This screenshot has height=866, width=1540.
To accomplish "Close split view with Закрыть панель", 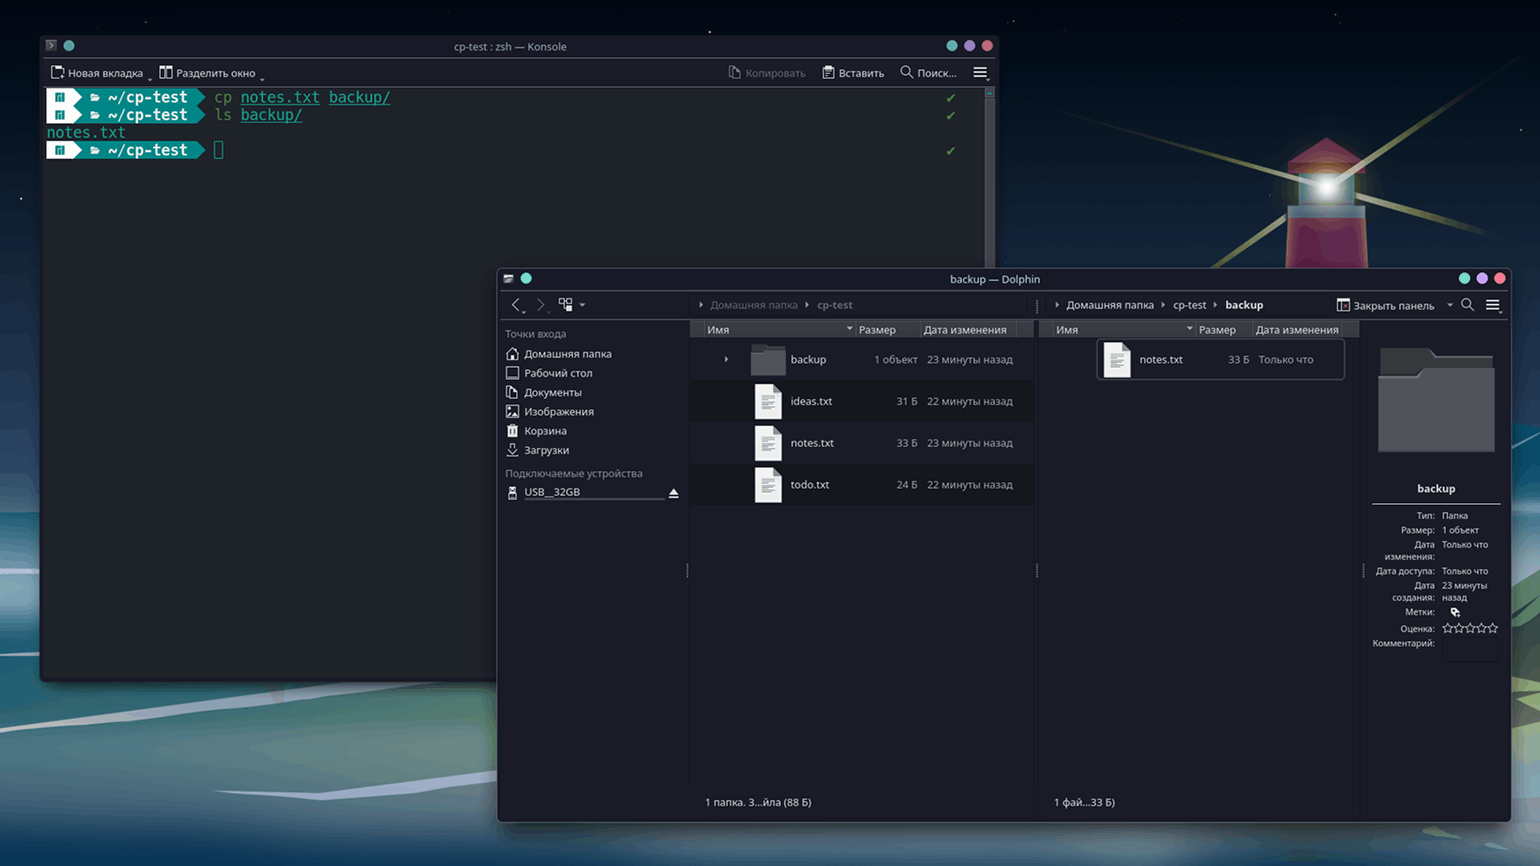I will click(x=1385, y=305).
